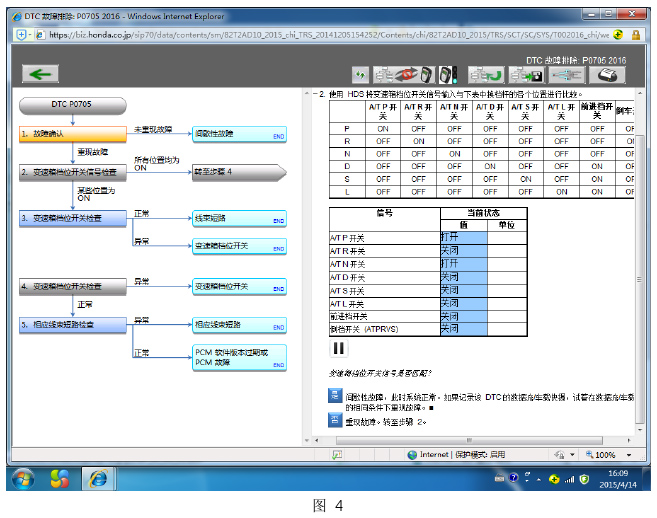657x518 pixels.
Task: Select flowchart step '4. 变速箱档位开关检查'
Action: pyautogui.click(x=73, y=287)
